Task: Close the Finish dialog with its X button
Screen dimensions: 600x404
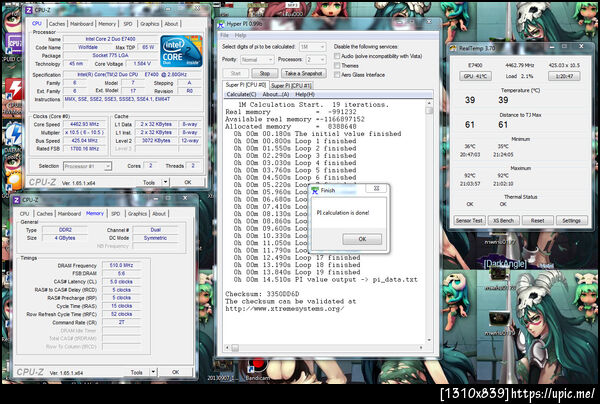Action: (x=376, y=188)
